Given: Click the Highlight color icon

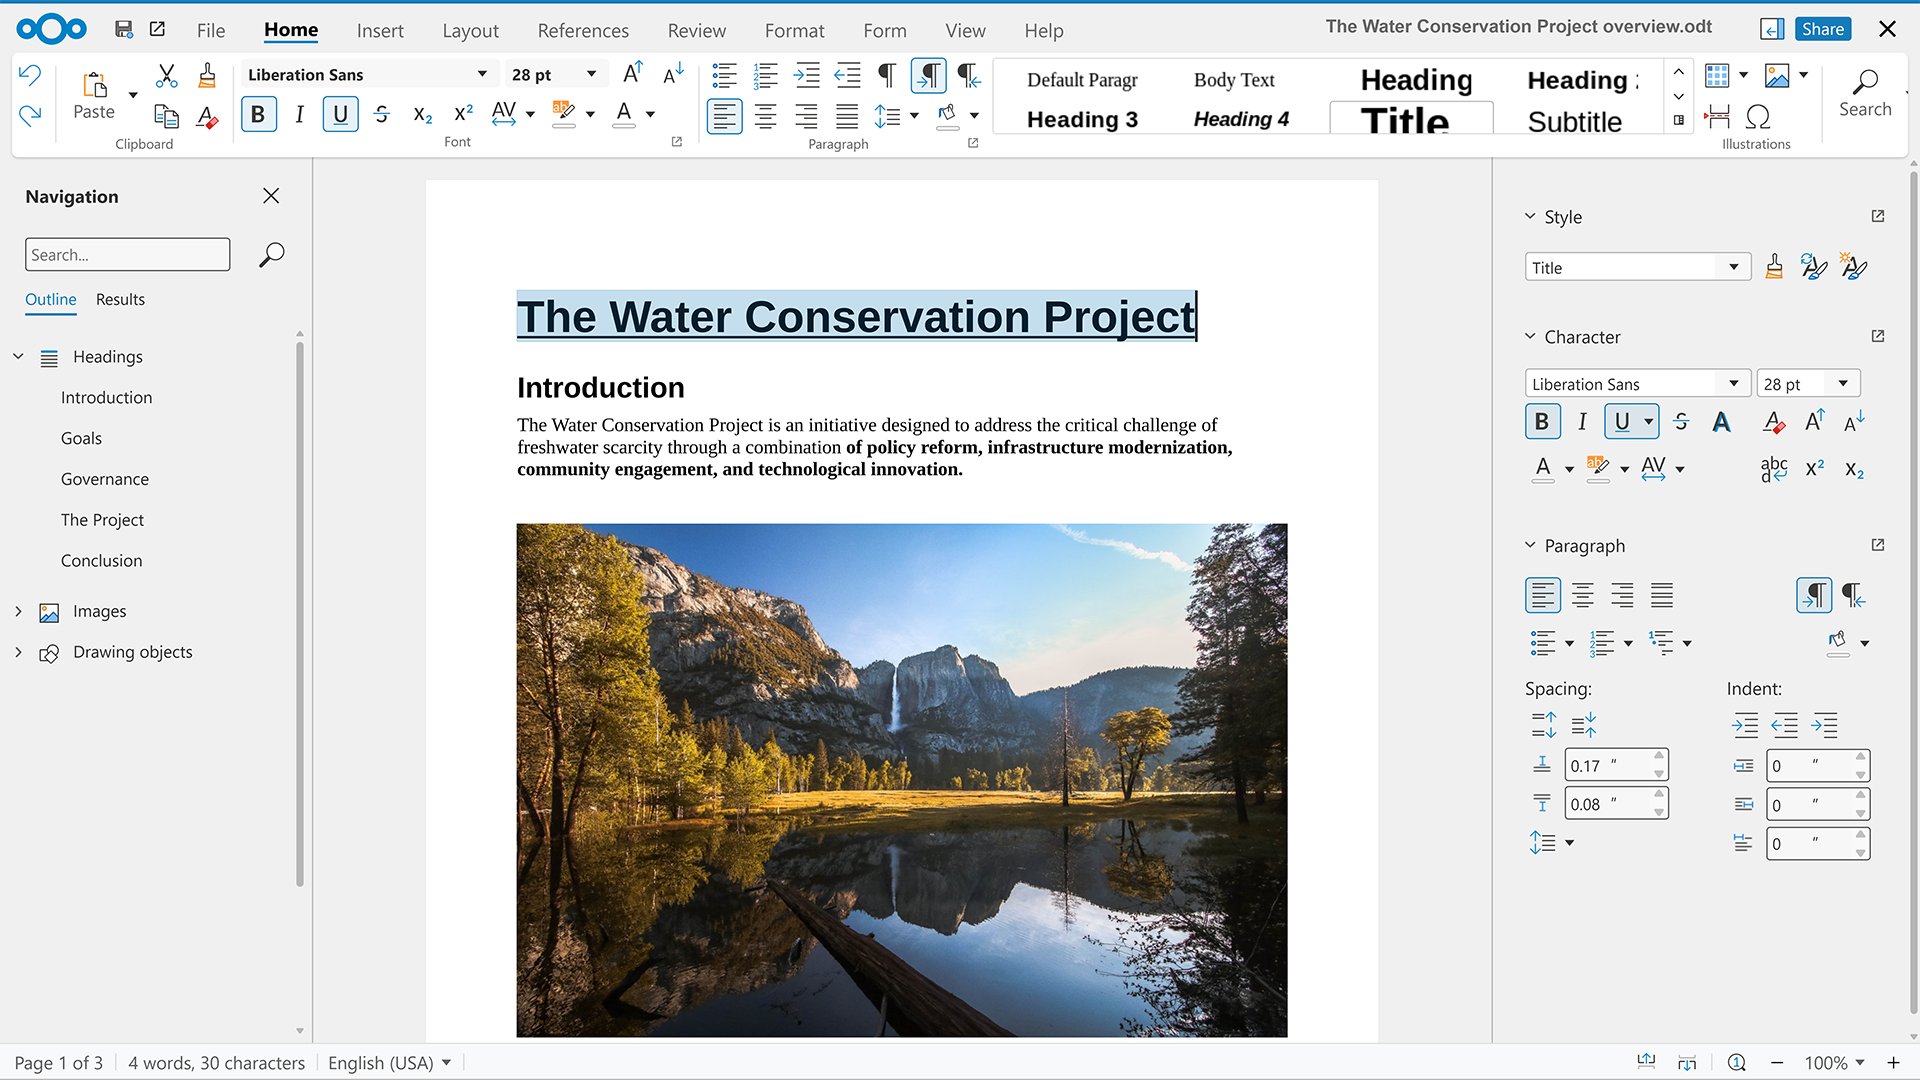Looking at the screenshot, I should pos(565,114).
